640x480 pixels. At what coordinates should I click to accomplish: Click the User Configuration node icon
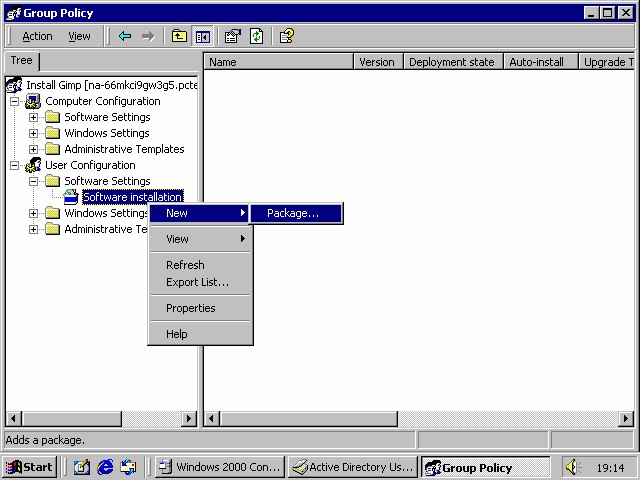tap(33, 165)
